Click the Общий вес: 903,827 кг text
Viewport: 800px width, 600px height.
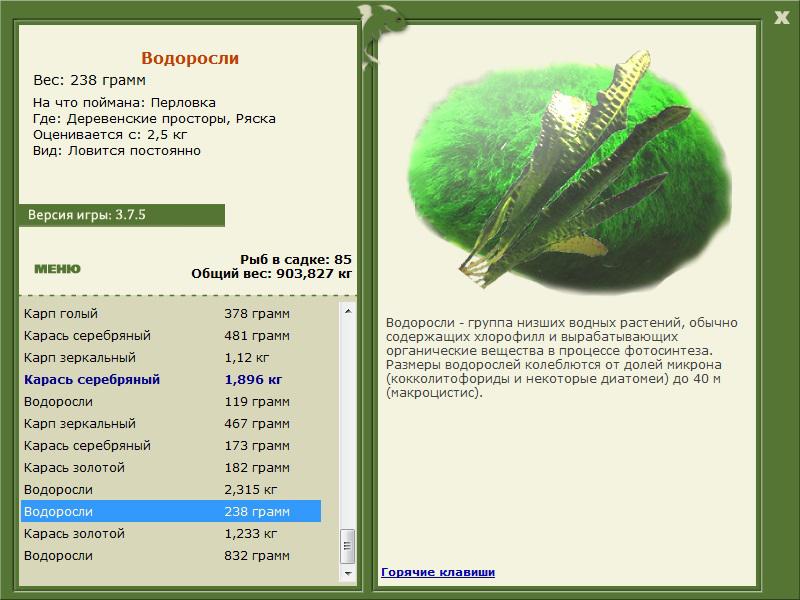pos(271,273)
